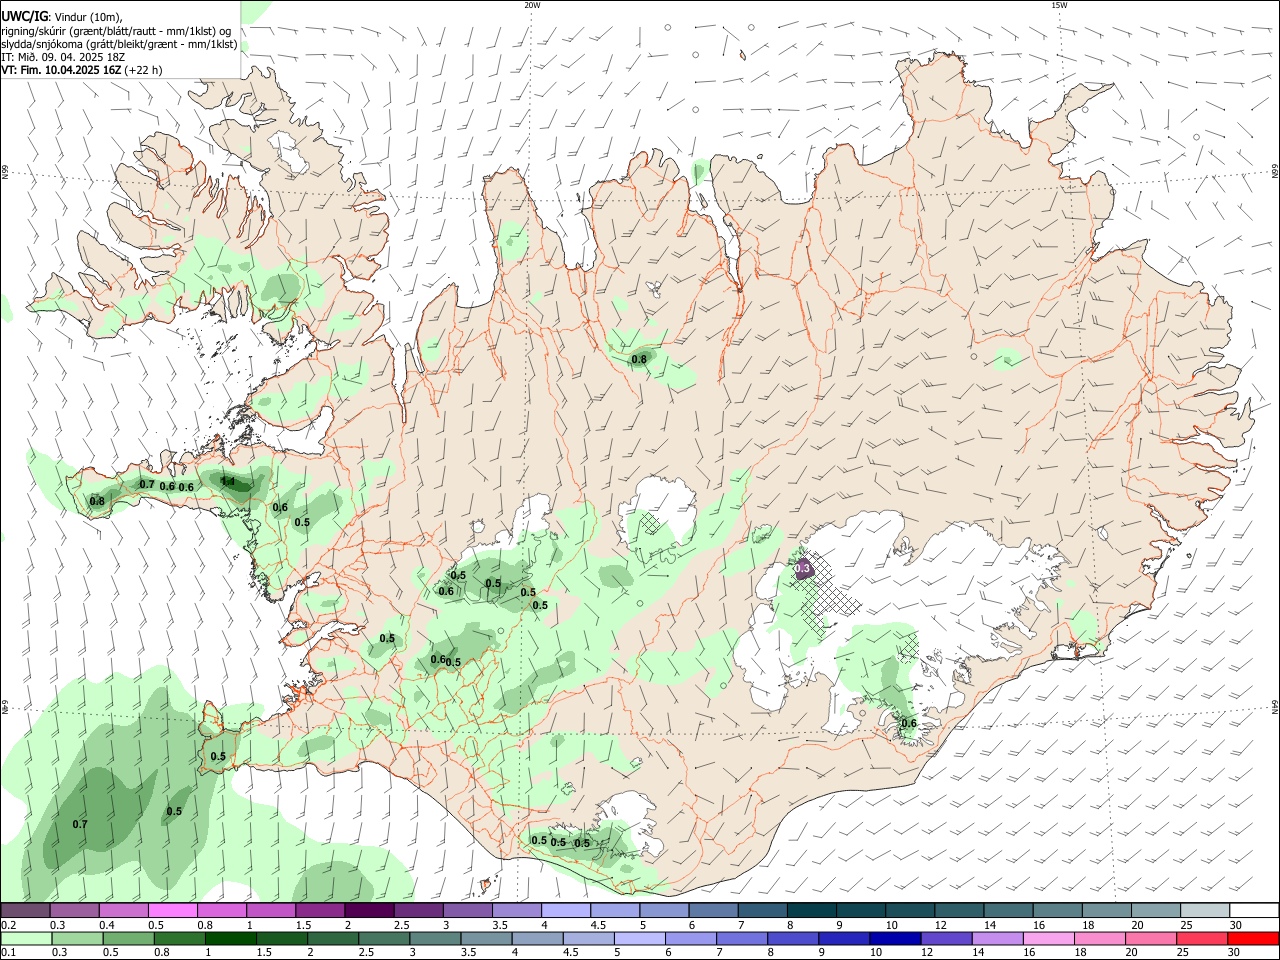
Task: Click the 0.7 value over the southwest sea
Action: tap(80, 824)
